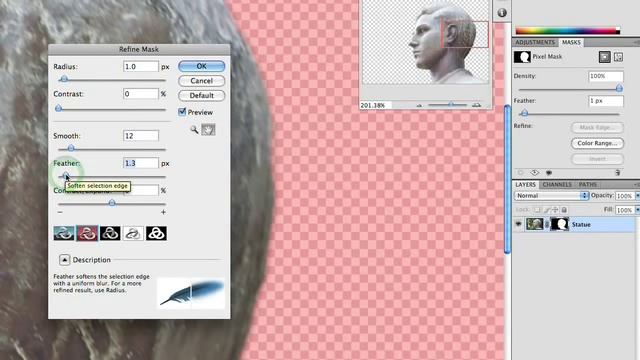The height and width of the screenshot is (360, 640).
Task: Click the Color Range button
Action: tap(597, 143)
